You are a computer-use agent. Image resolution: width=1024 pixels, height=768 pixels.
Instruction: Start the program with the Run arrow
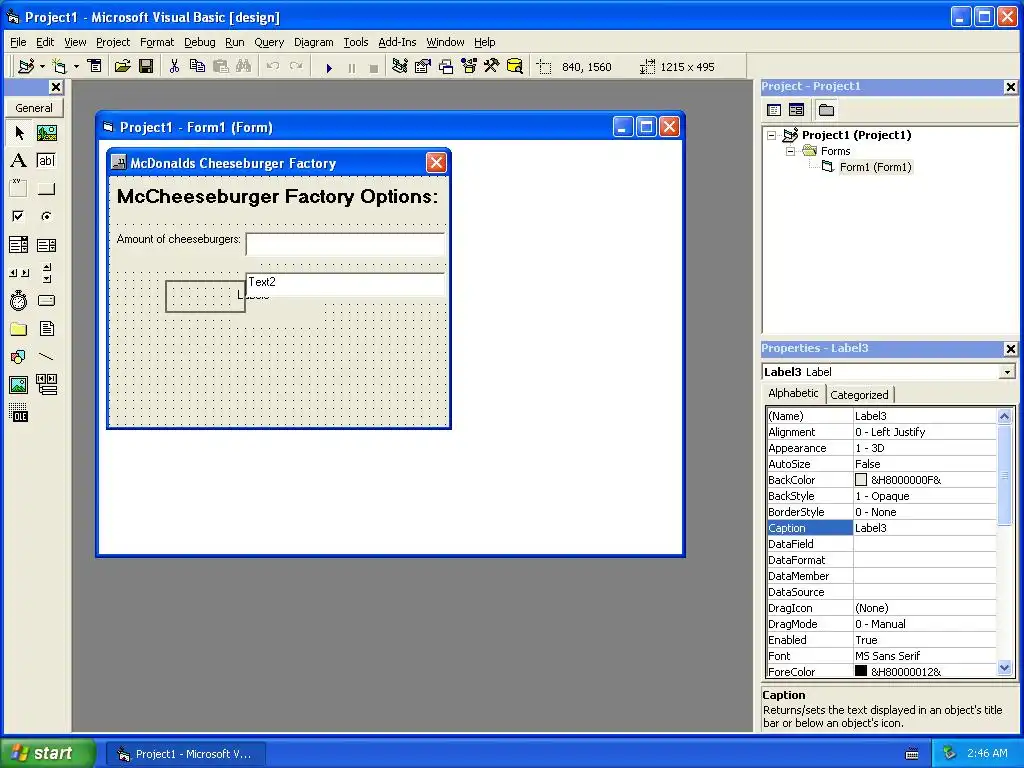click(x=329, y=67)
